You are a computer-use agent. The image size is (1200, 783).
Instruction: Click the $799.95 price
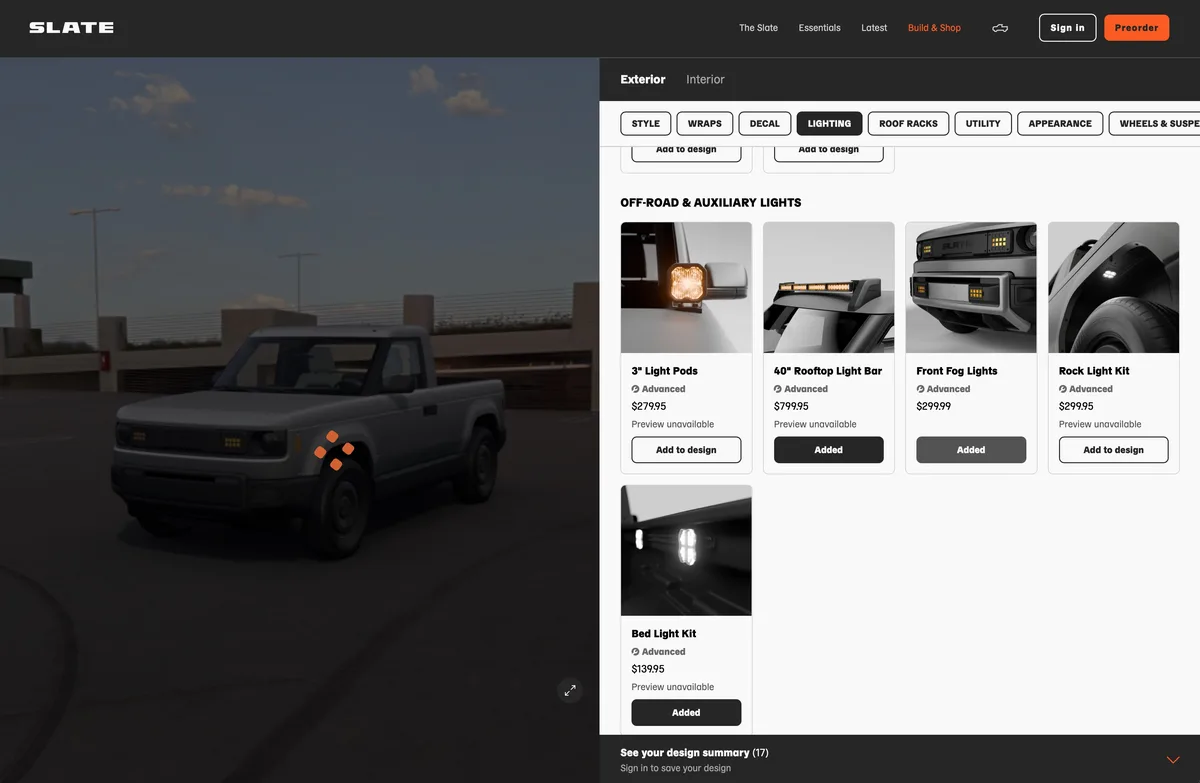(x=791, y=407)
